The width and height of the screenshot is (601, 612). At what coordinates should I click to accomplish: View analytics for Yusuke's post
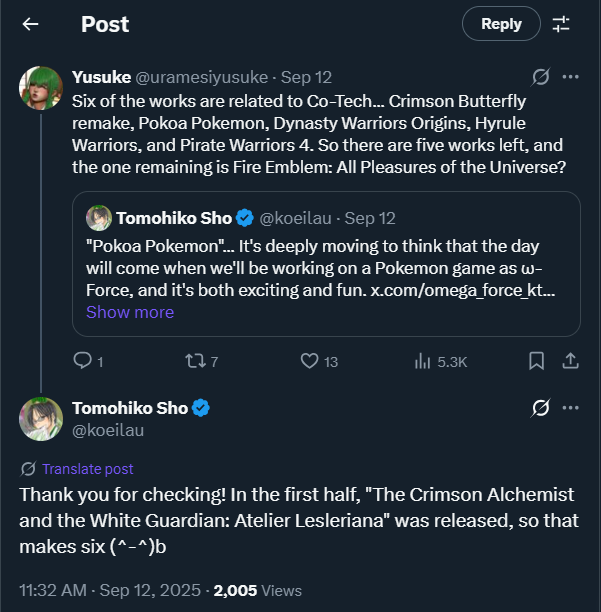tap(423, 362)
